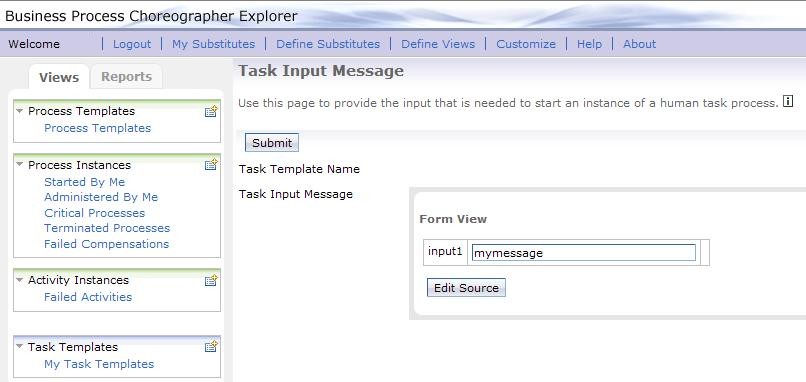Open Define Substitutes page
Image resolution: width=806 pixels, height=382 pixels.
coord(328,44)
